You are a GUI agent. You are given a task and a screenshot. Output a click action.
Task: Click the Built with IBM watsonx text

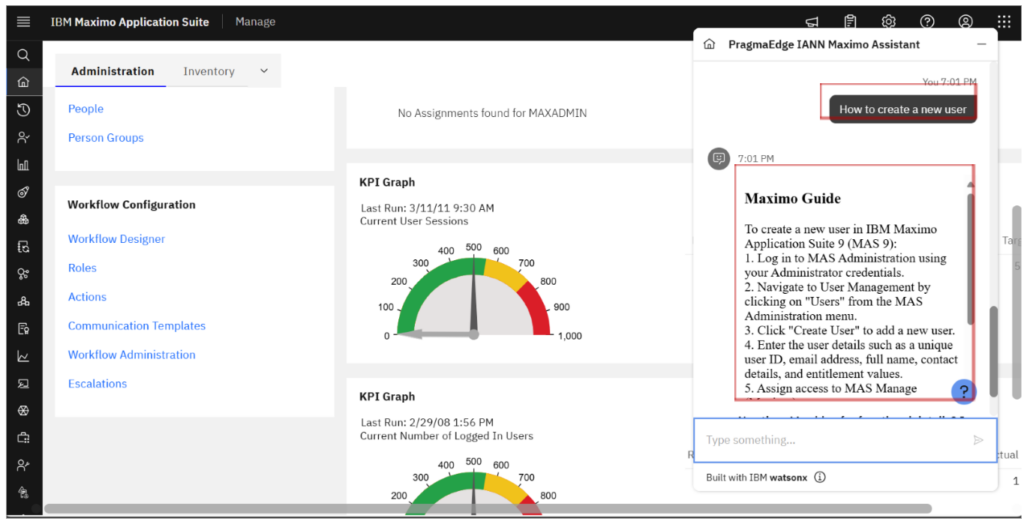[756, 477]
